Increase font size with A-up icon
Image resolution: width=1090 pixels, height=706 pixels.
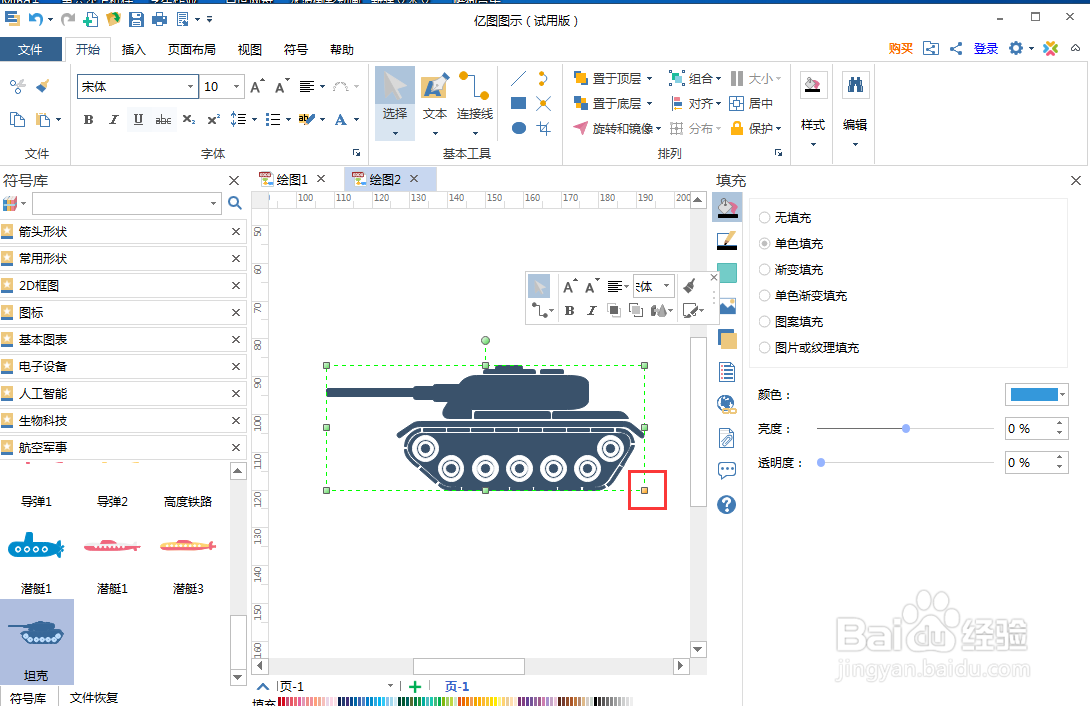[x=257, y=86]
